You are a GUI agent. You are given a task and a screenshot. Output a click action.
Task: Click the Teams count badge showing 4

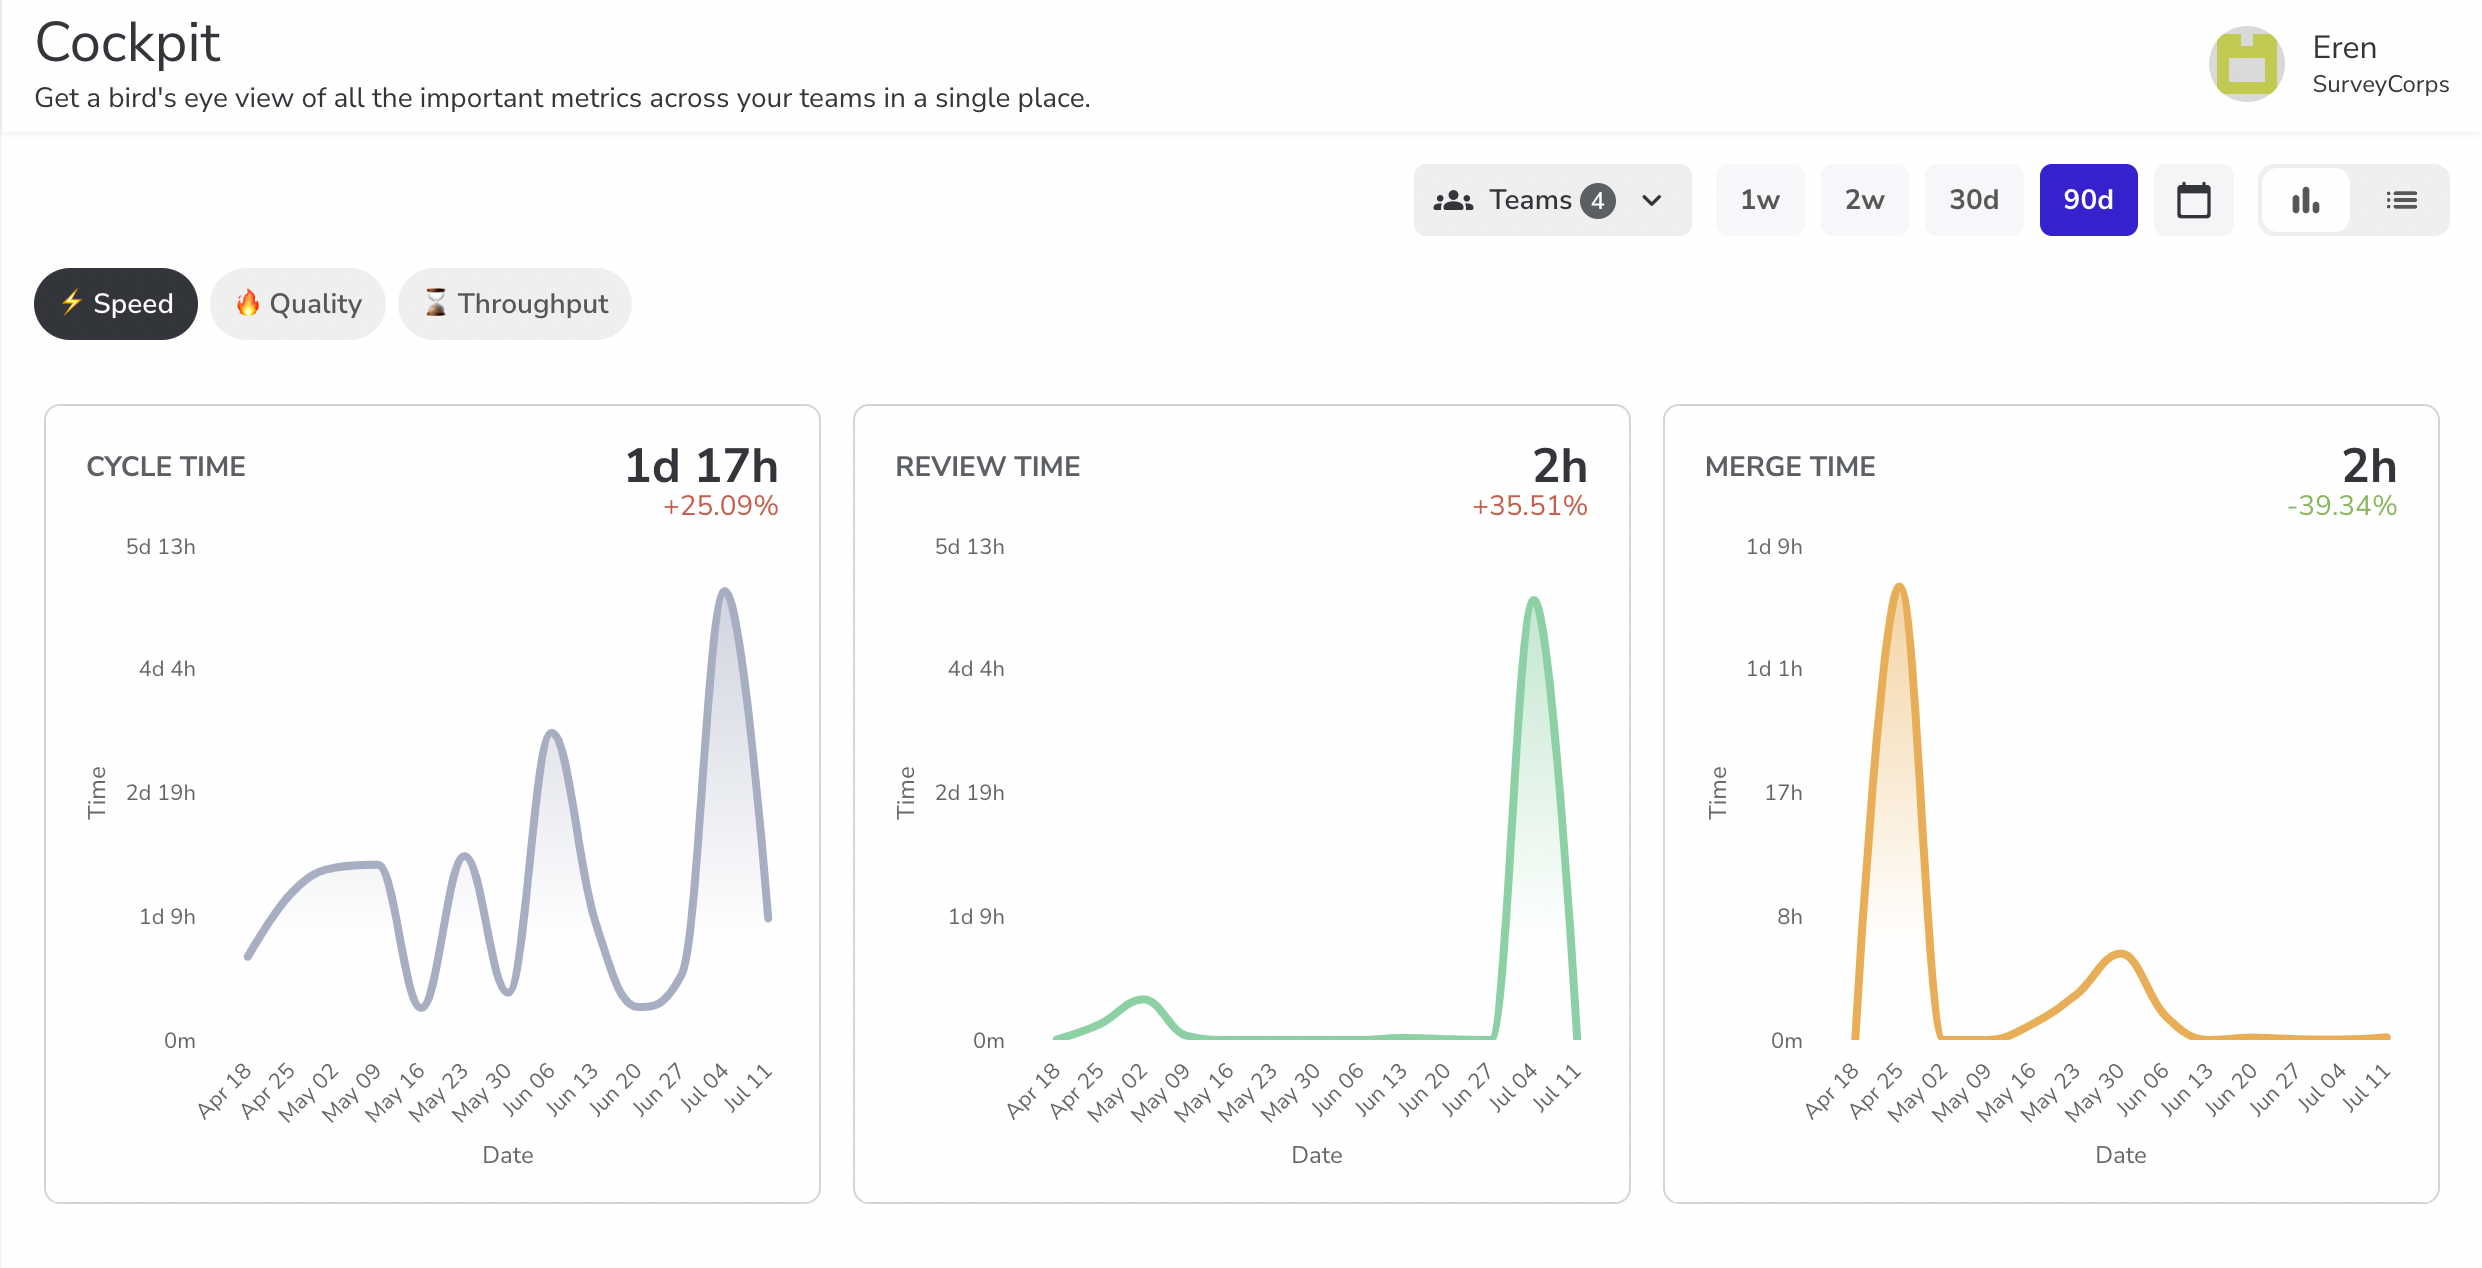(x=1598, y=200)
